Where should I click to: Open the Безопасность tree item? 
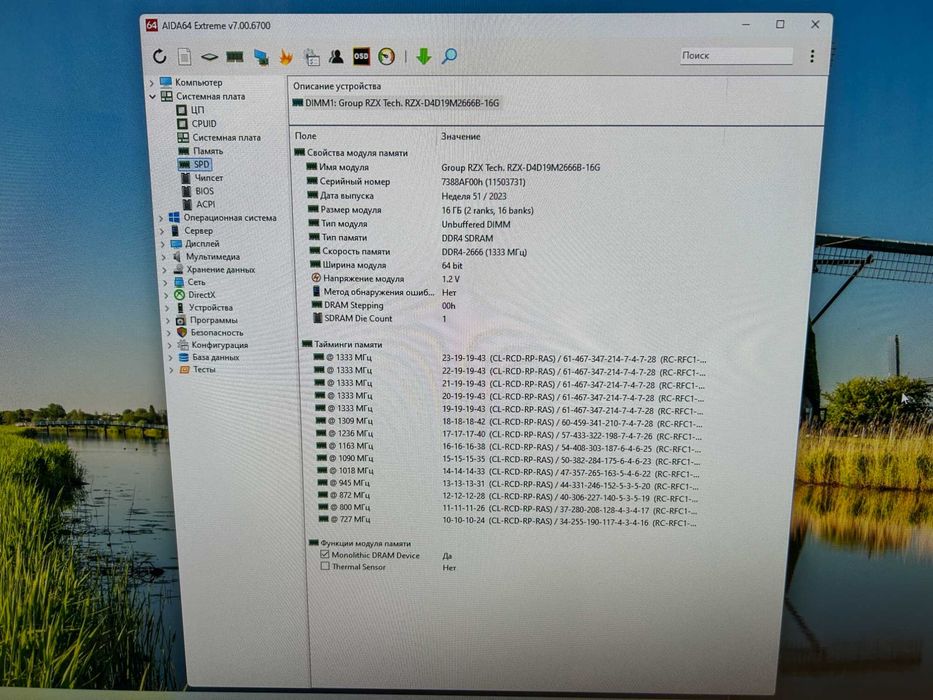211,333
